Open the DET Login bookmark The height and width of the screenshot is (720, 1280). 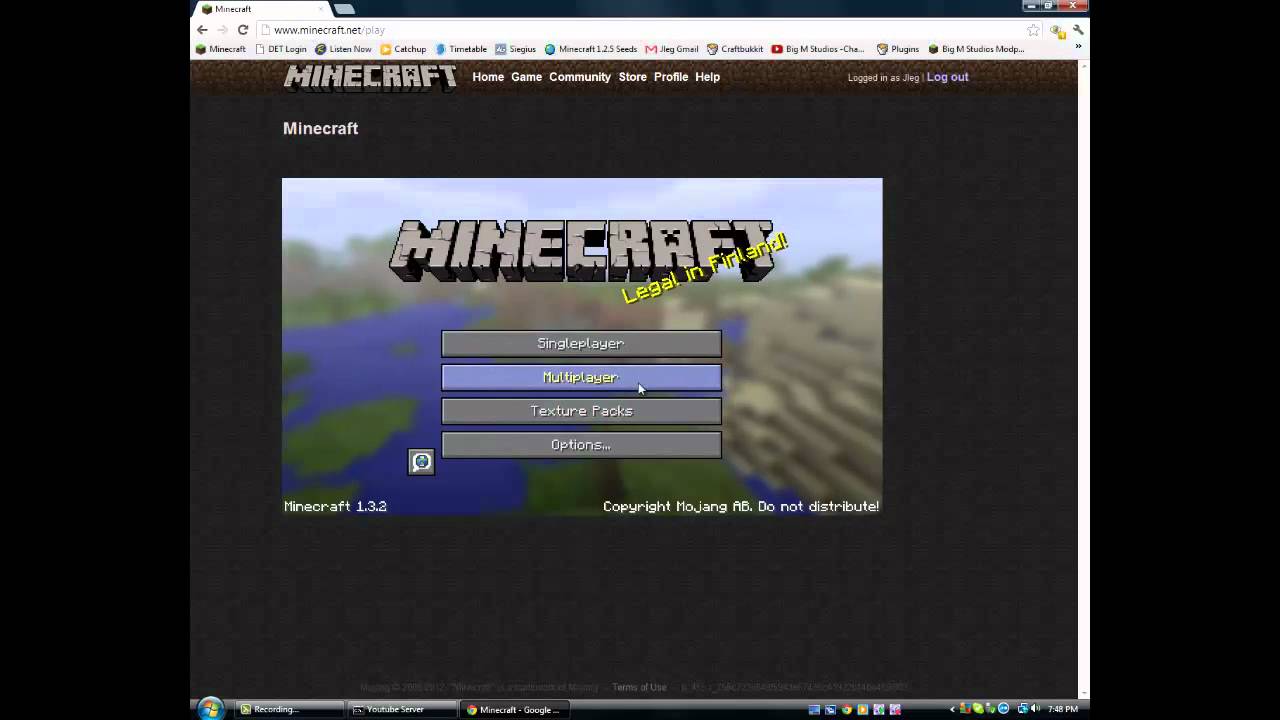click(281, 49)
